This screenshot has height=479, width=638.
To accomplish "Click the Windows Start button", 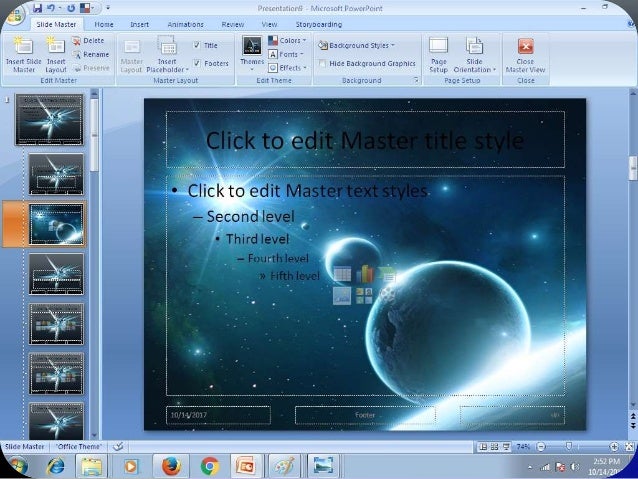I will coord(16,466).
